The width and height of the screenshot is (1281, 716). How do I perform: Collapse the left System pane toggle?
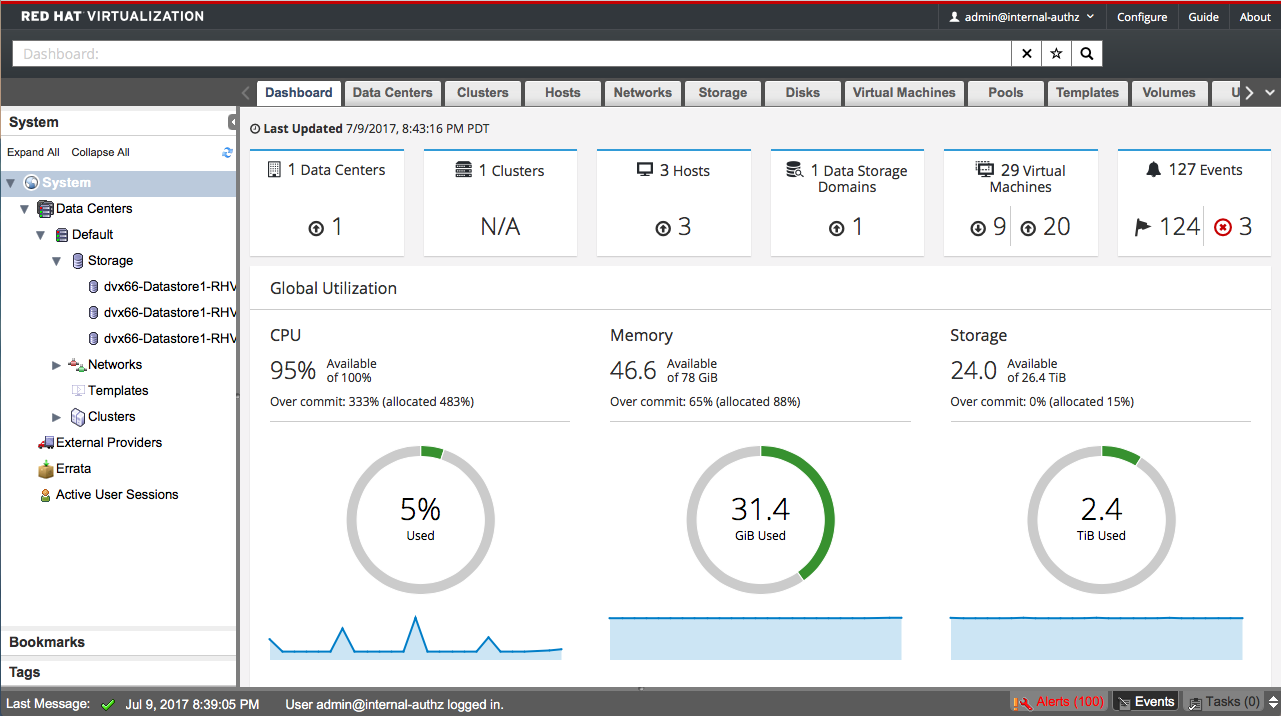tap(232, 122)
